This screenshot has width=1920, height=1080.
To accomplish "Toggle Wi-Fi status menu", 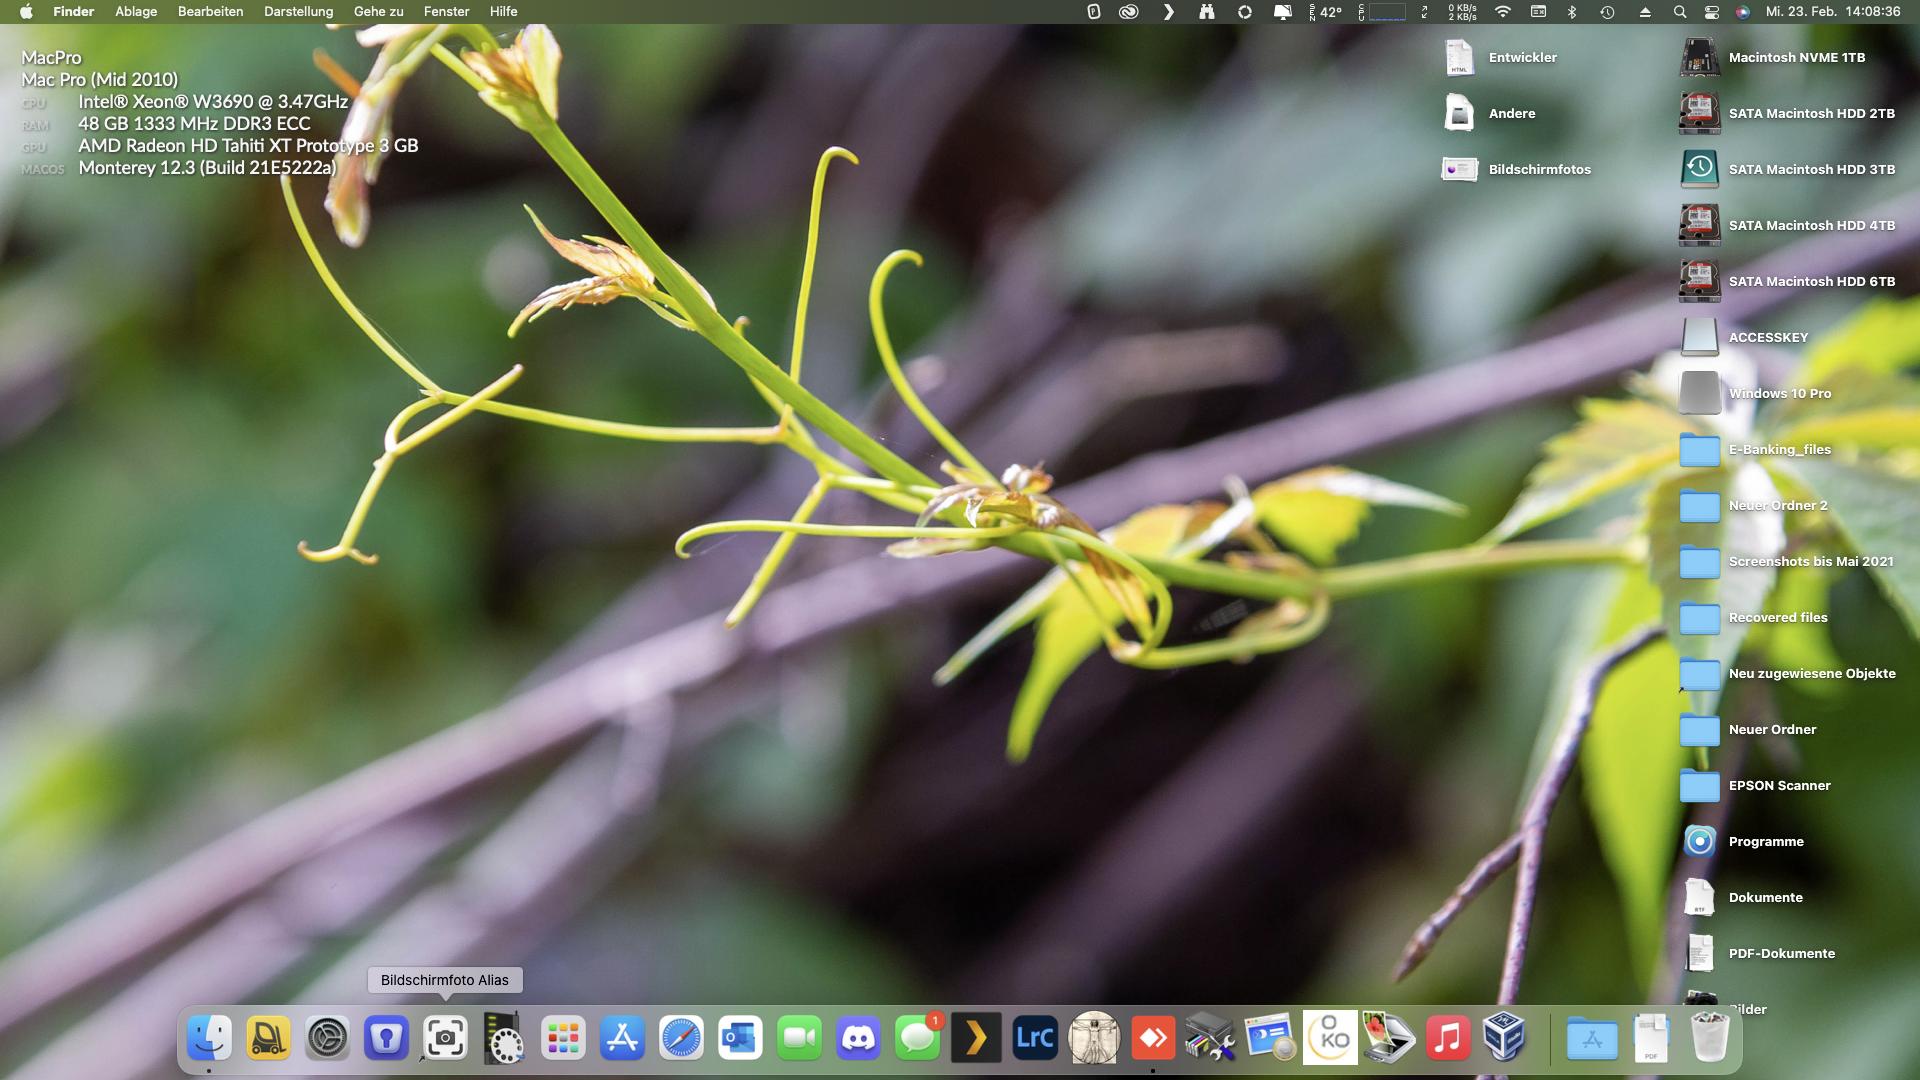I will pos(1502,12).
